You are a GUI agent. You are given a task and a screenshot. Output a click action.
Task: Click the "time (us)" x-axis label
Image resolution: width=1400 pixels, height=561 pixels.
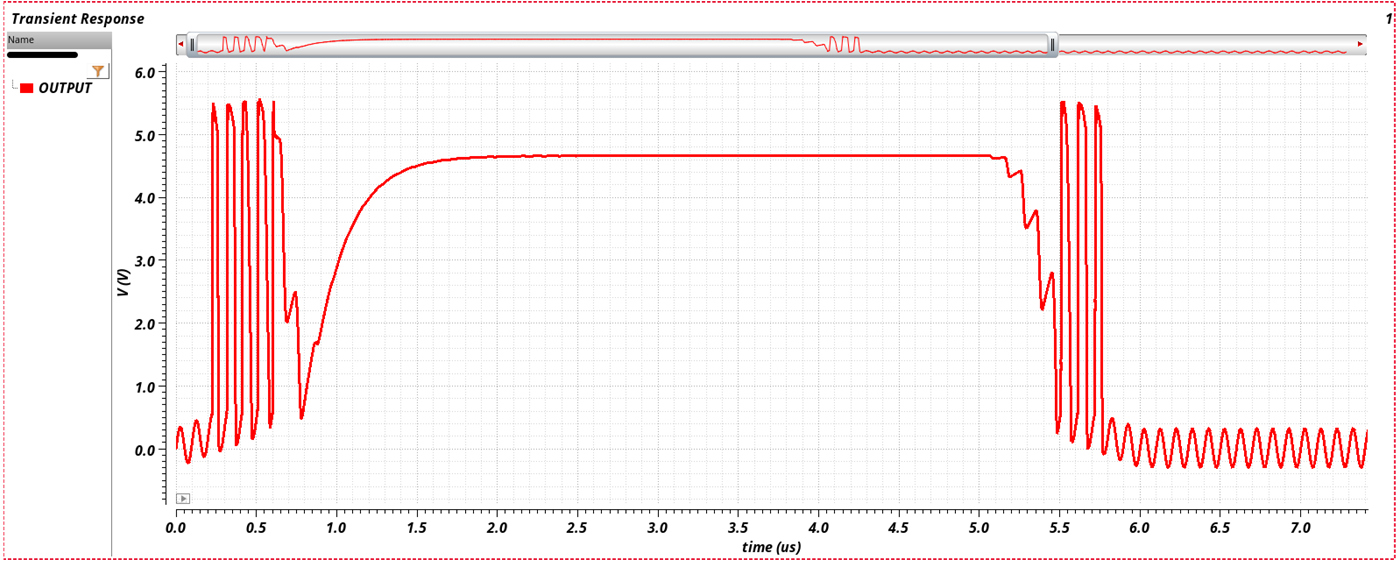click(771, 547)
